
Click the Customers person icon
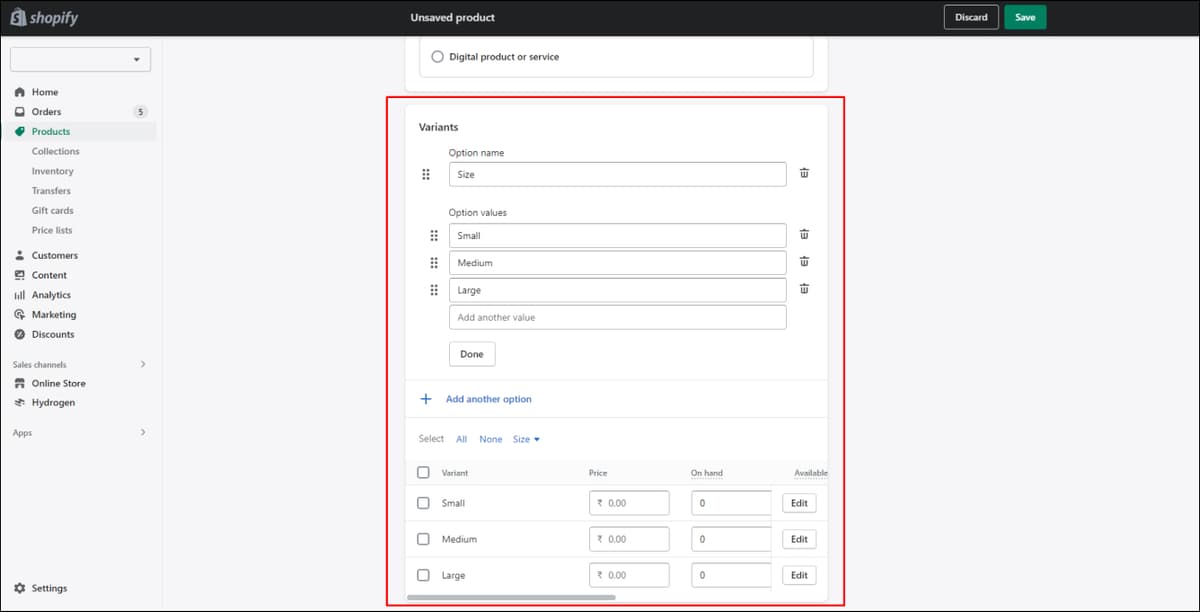(19, 255)
